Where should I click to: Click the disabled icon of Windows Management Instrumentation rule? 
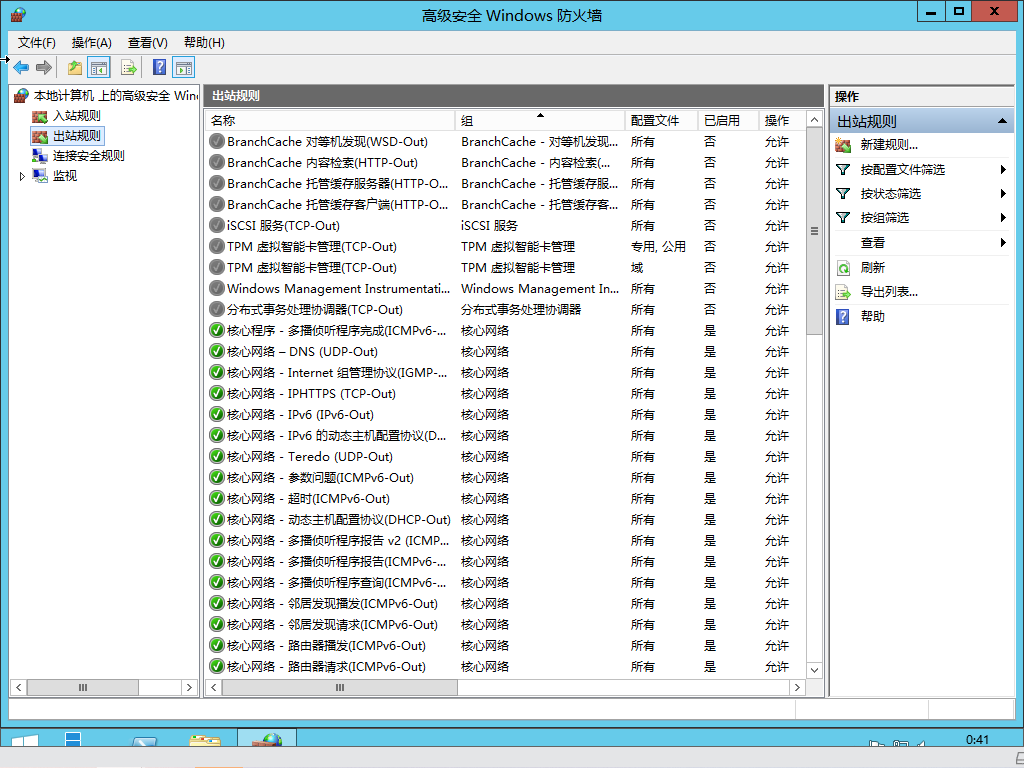(x=217, y=289)
